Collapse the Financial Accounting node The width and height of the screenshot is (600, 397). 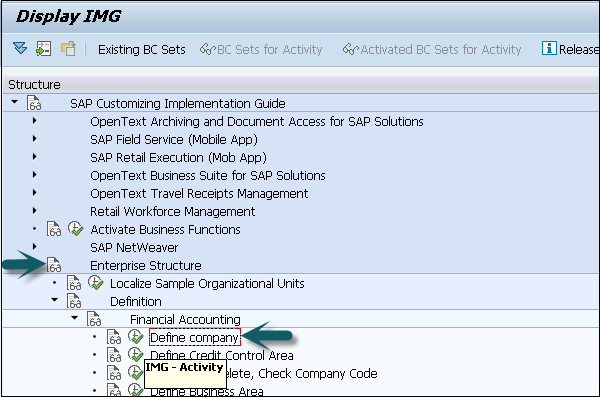coord(75,318)
